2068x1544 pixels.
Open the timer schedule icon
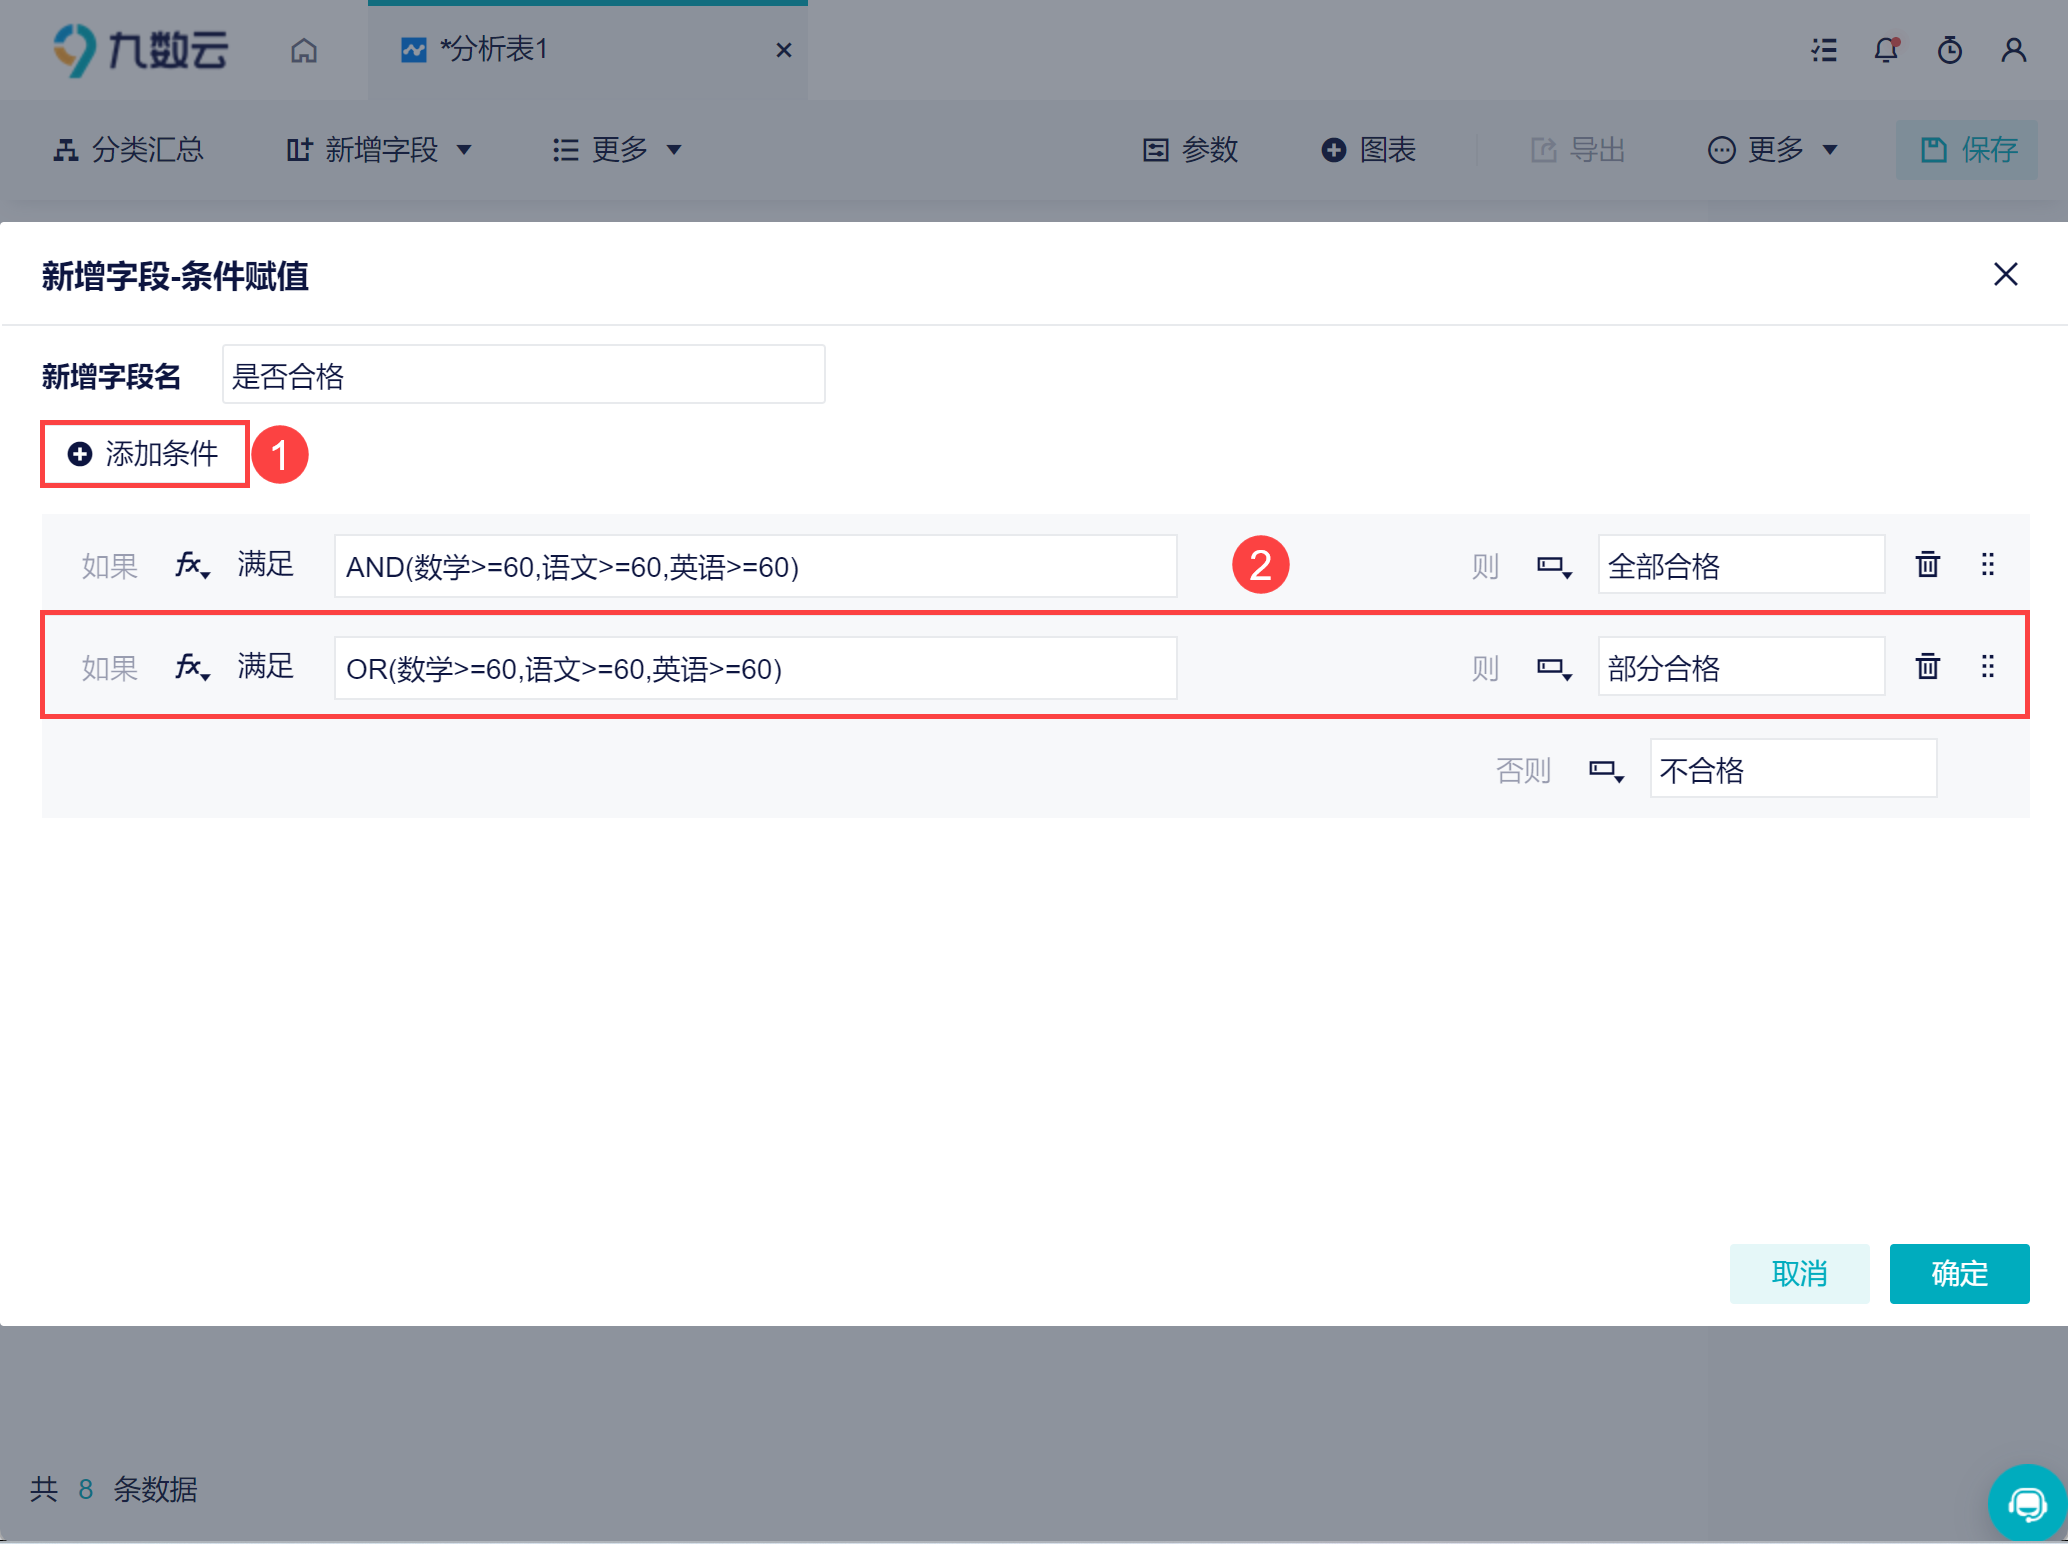1949,50
